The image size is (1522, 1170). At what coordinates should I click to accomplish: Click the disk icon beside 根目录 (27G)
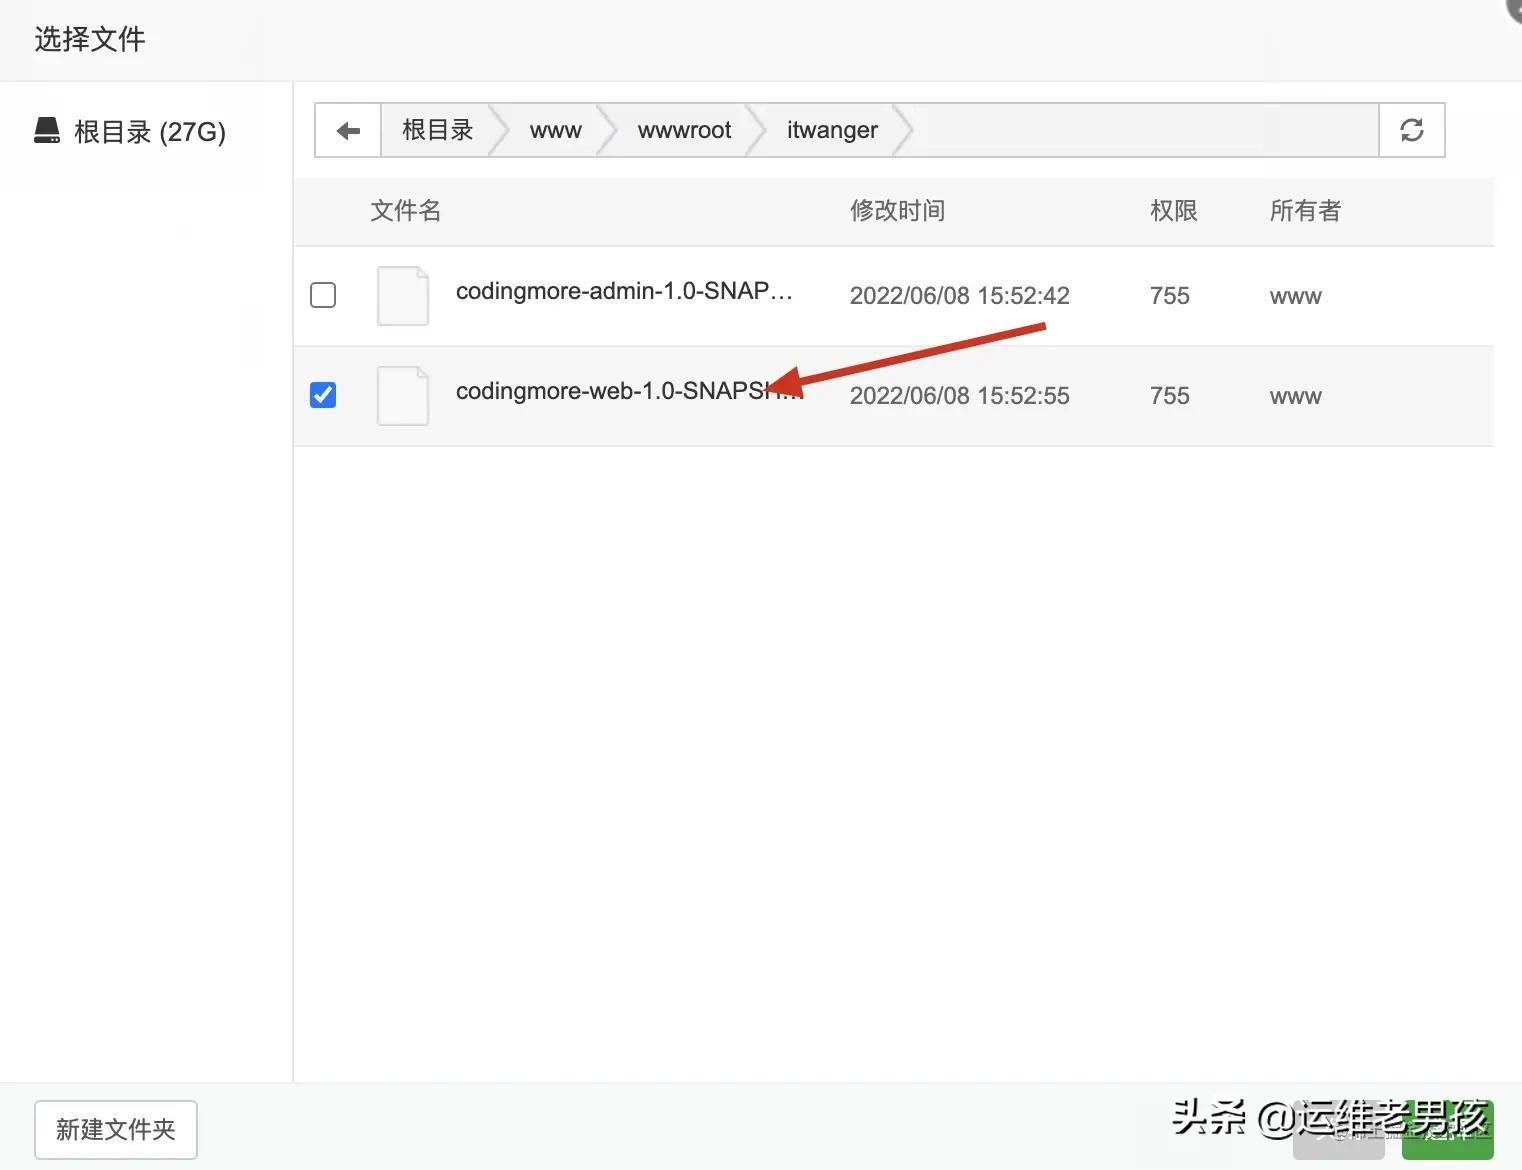[x=47, y=130]
